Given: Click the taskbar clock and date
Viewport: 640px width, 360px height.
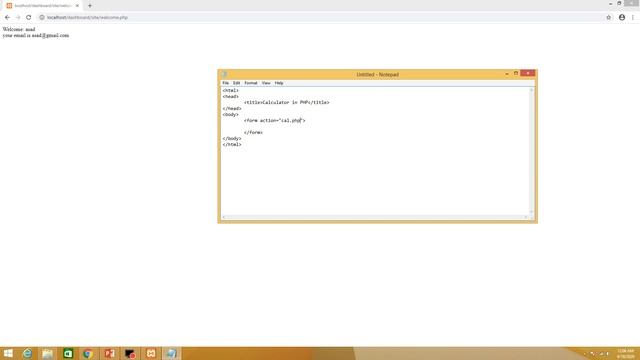Looking at the screenshot, I should point(625,353).
